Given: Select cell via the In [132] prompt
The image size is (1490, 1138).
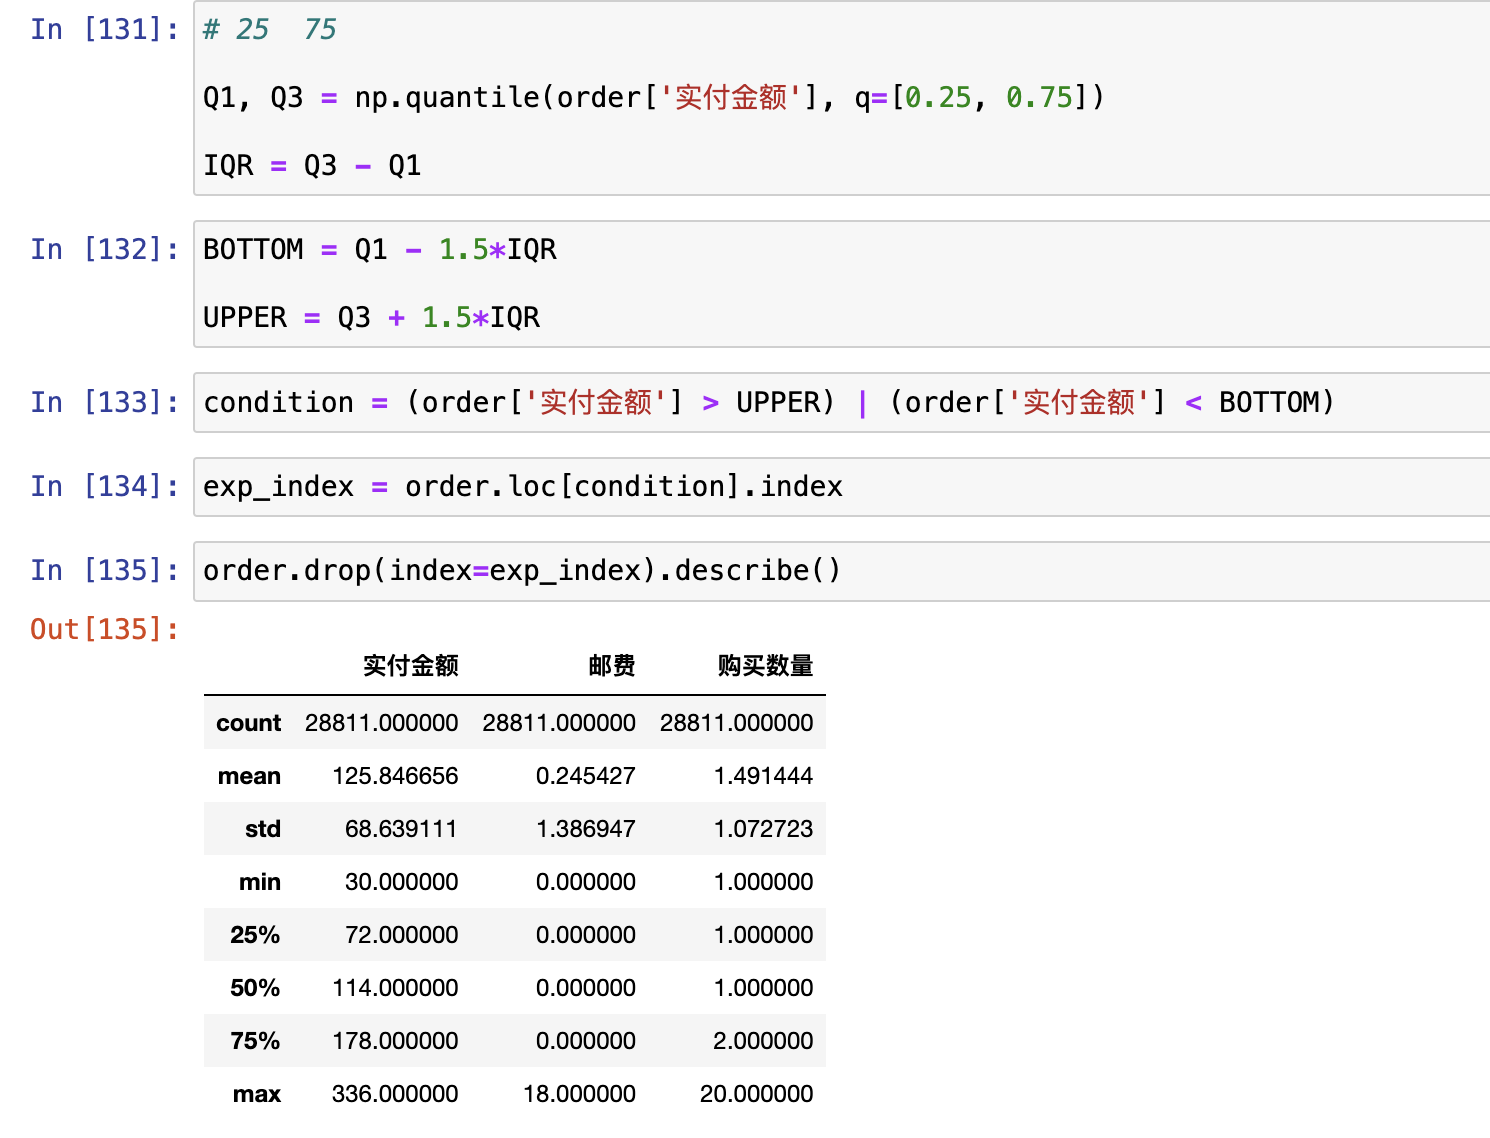Looking at the screenshot, I should [104, 250].
